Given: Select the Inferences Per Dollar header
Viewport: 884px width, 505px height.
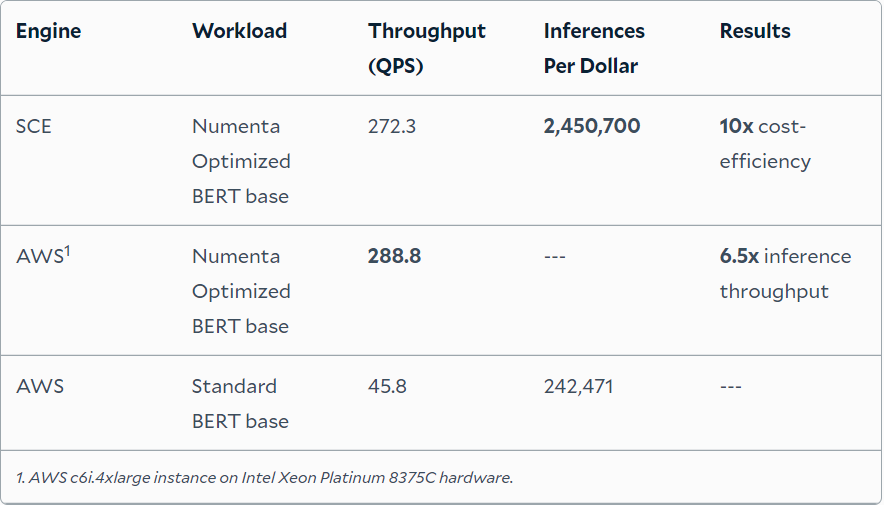Looking at the screenshot, I should coord(594,48).
